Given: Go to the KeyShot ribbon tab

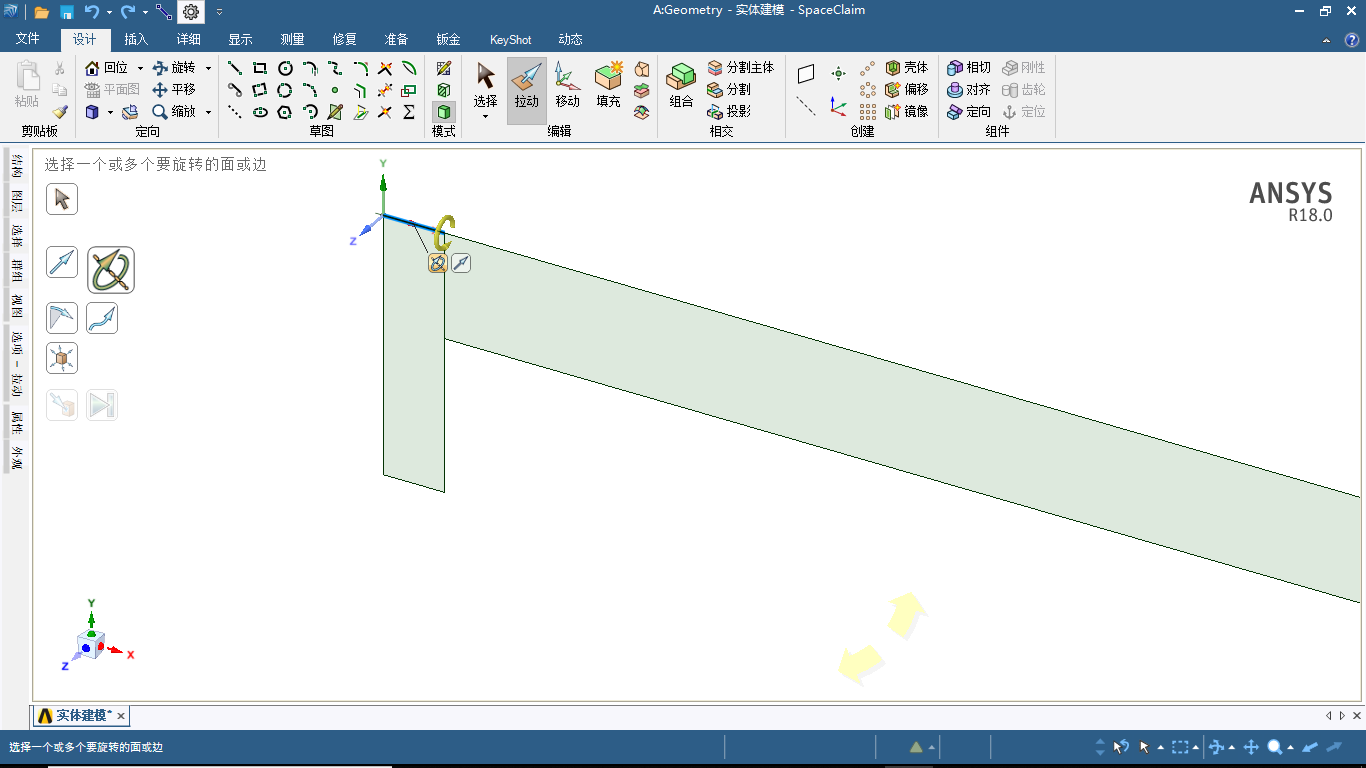Looking at the screenshot, I should pyautogui.click(x=510, y=40).
